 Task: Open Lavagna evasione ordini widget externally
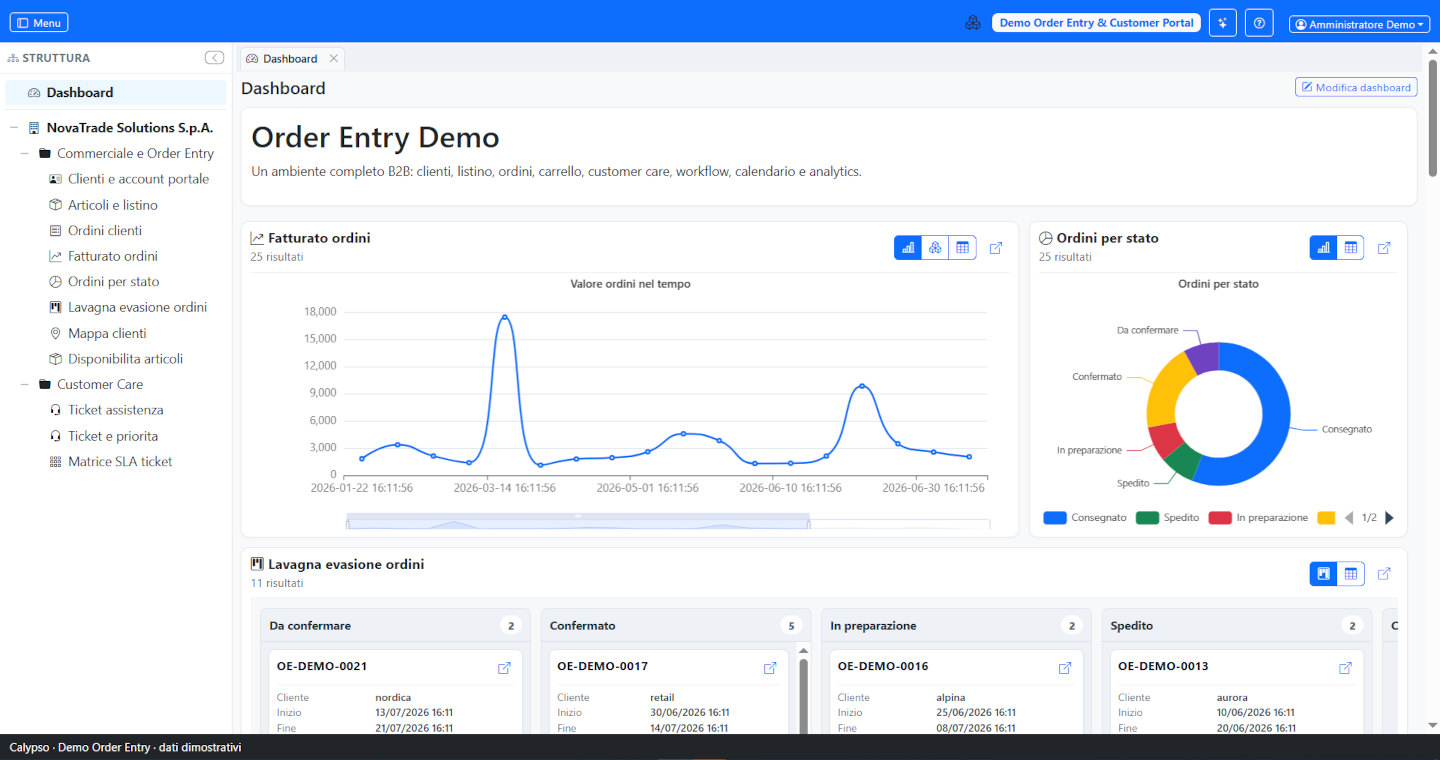pos(1384,574)
